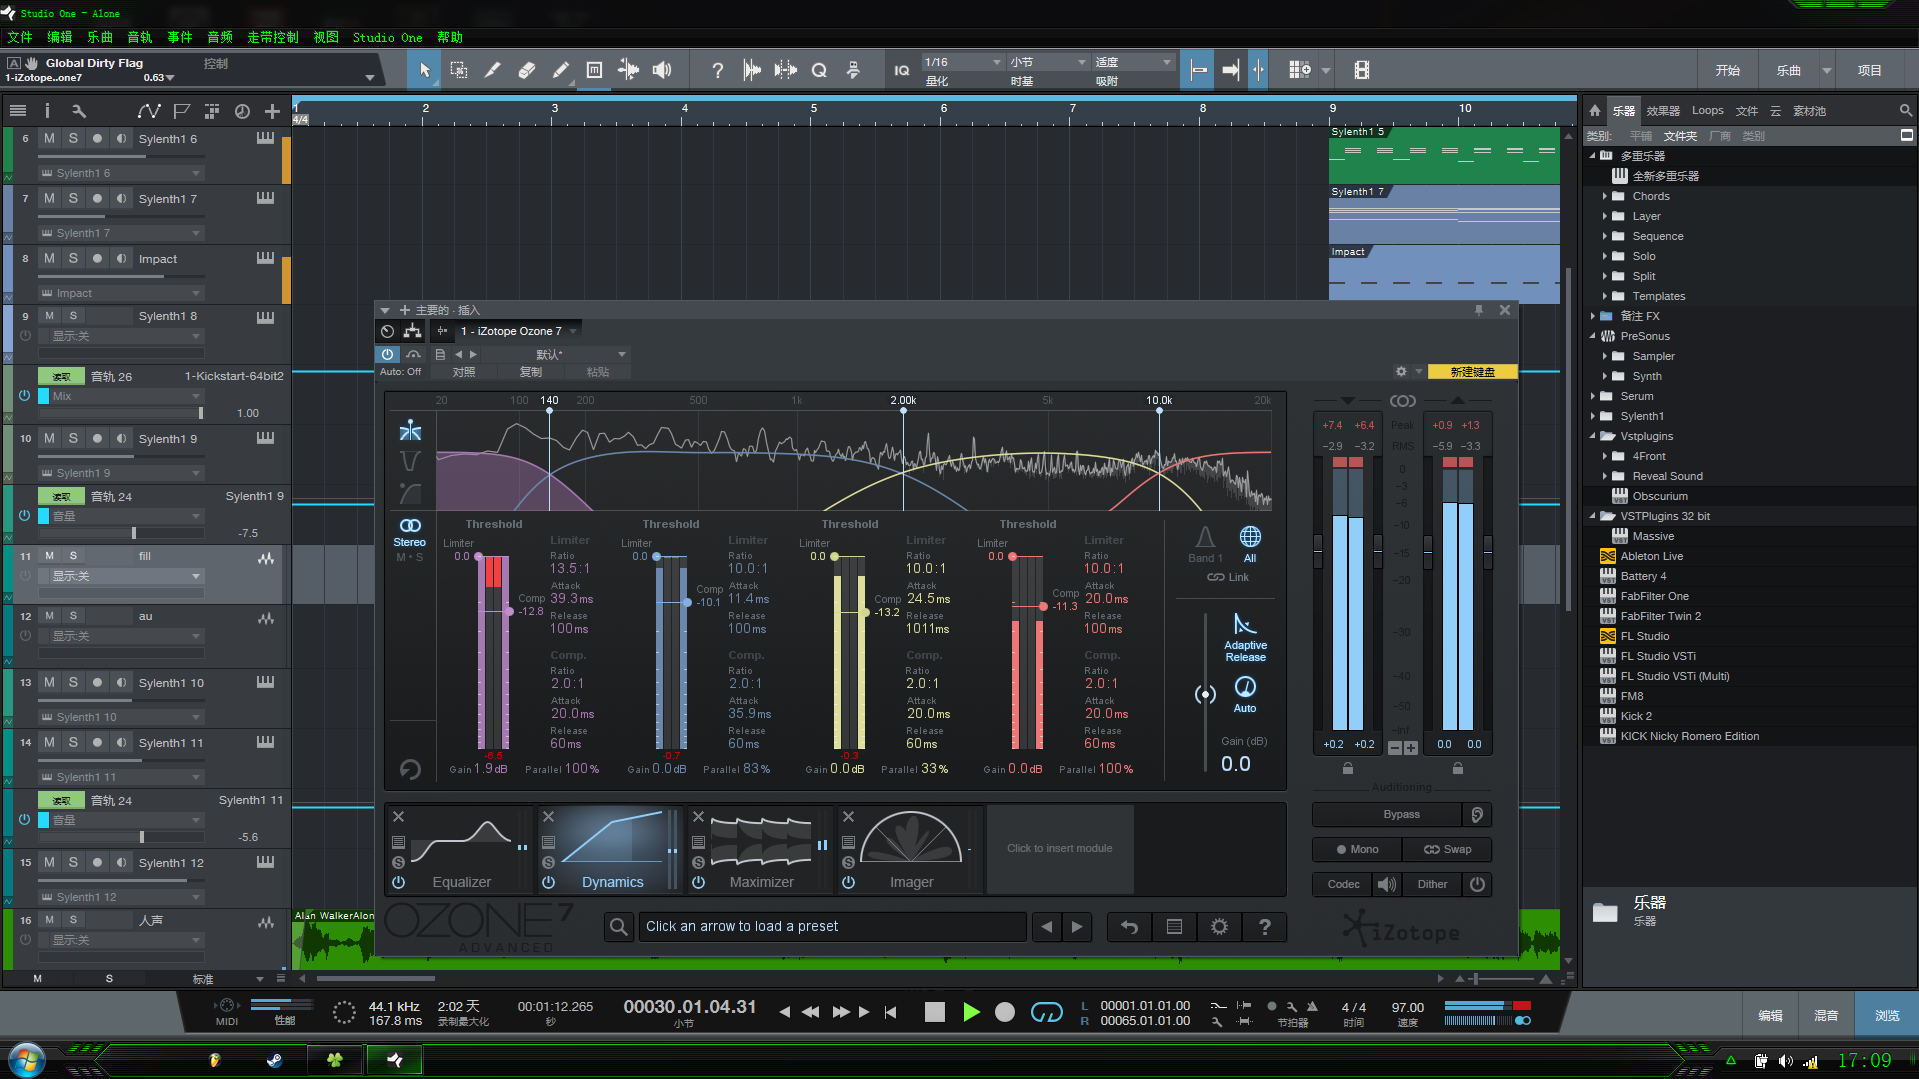Select the Arrow tool in toolbar
This screenshot has width=1919, height=1079.
coord(425,70)
